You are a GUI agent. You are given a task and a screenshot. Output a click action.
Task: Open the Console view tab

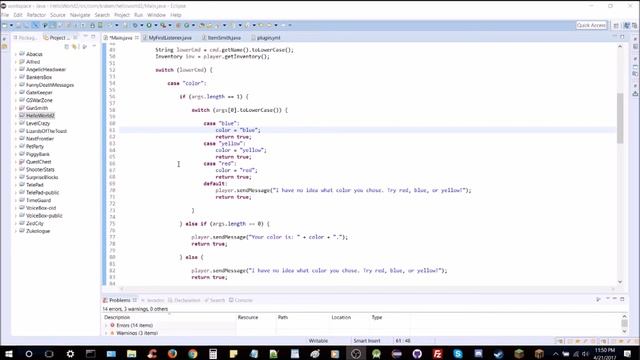[x=241, y=300]
